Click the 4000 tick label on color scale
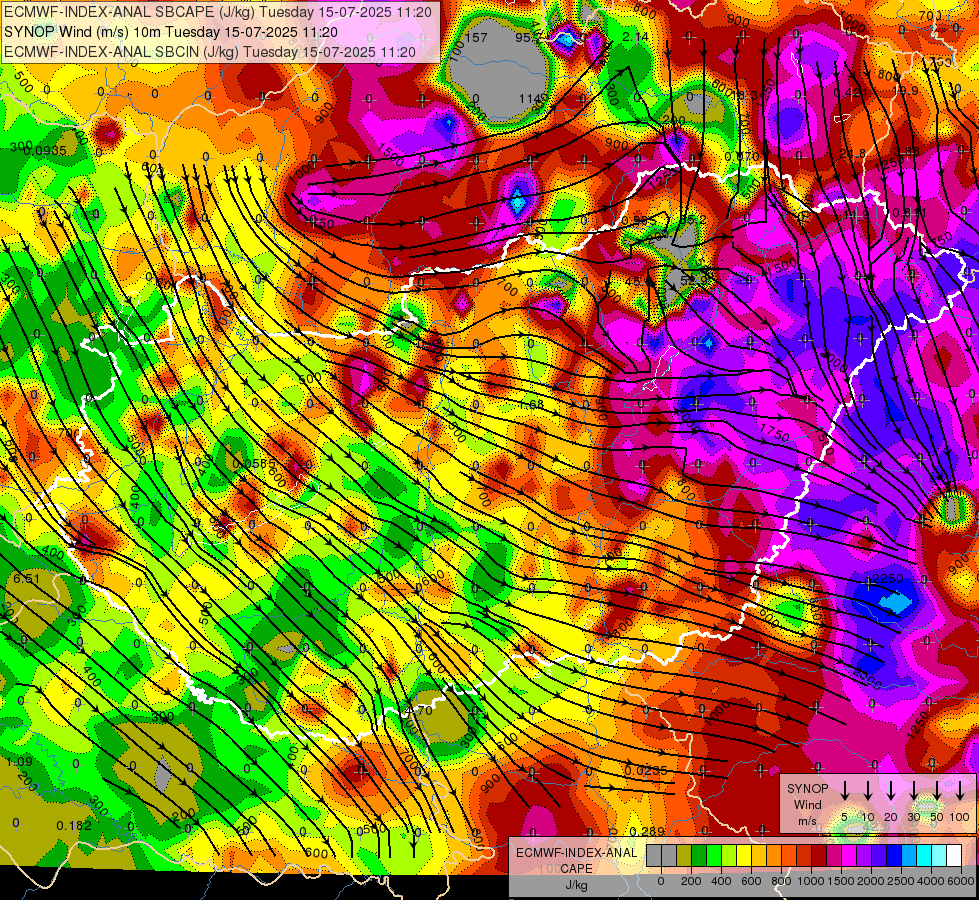The image size is (979, 900). [x=931, y=881]
